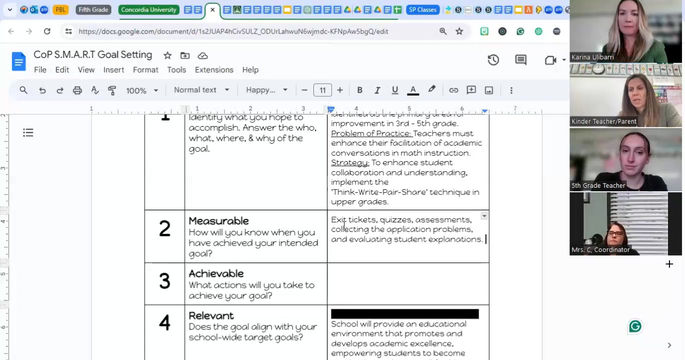Expand the side panel chevron arrow
The image size is (685, 360).
click(669, 345)
